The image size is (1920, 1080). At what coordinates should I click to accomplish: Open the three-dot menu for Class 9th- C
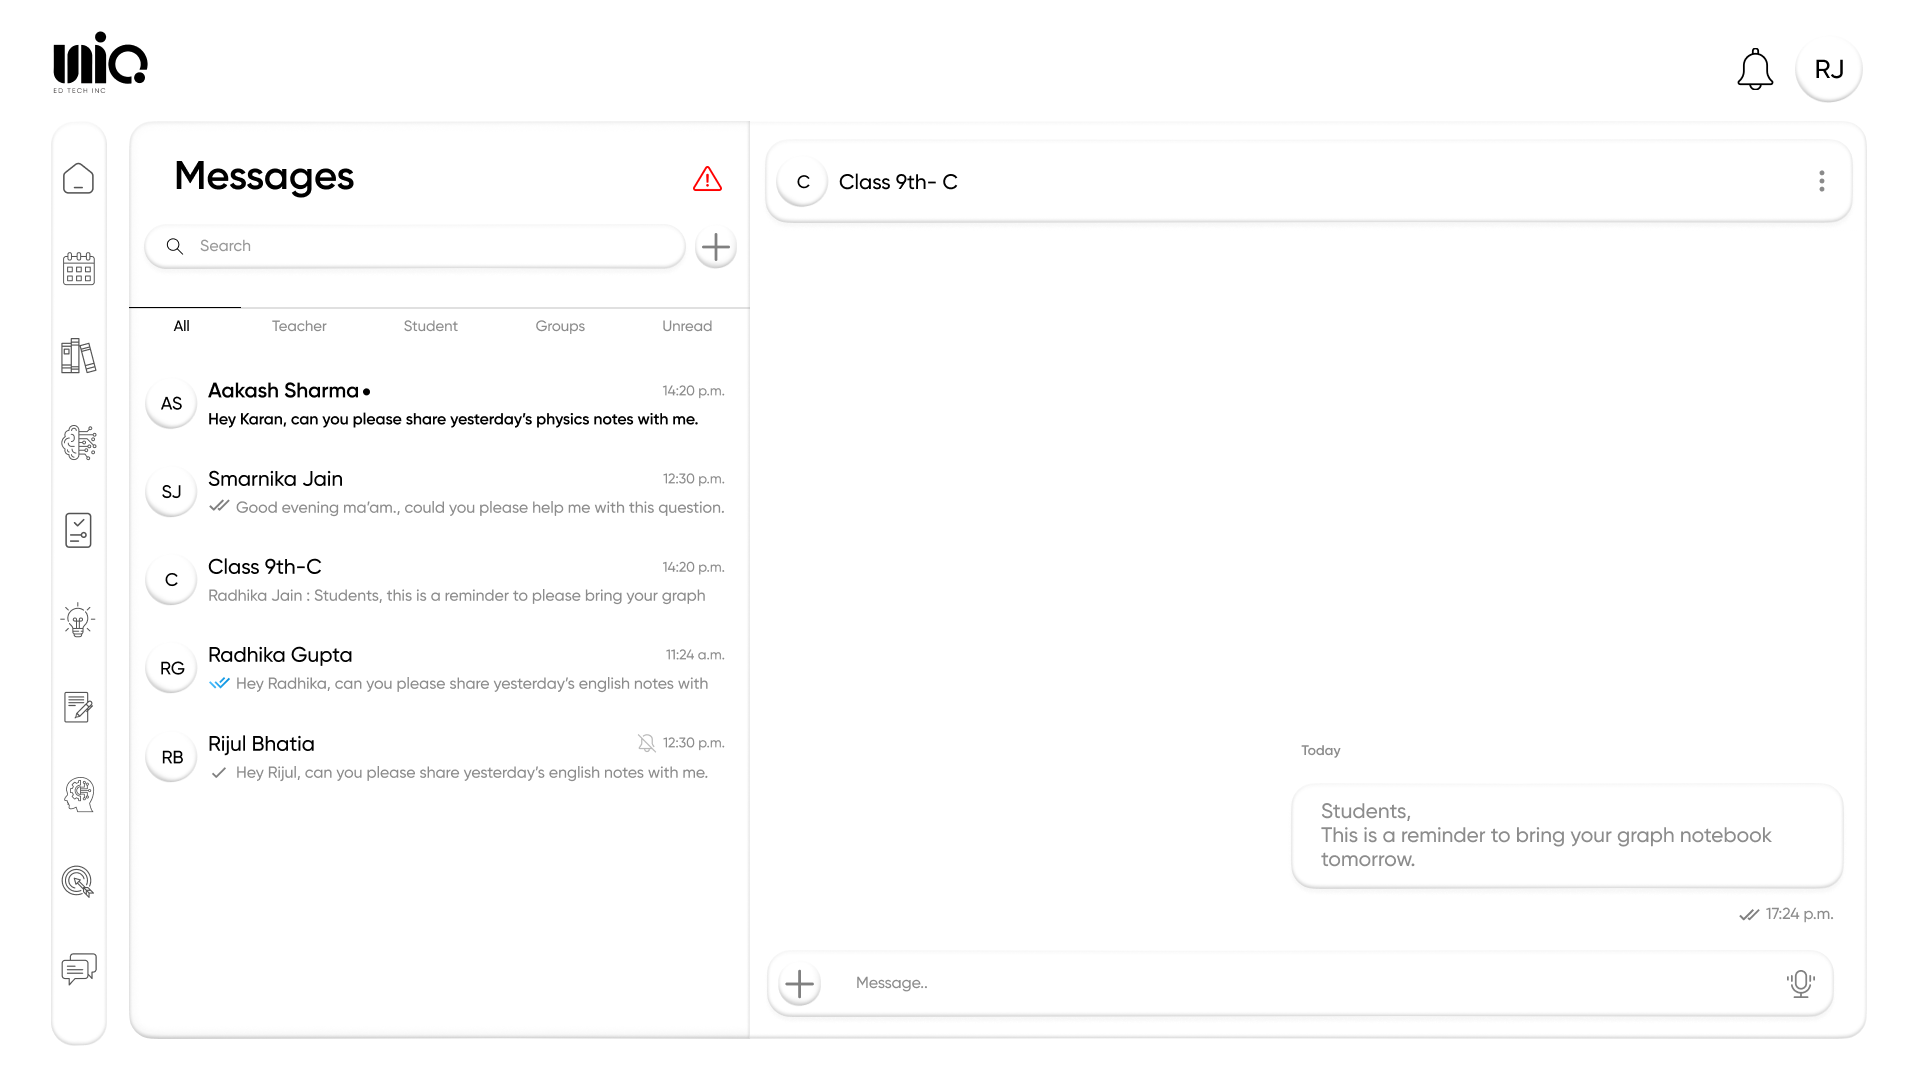tap(1822, 181)
